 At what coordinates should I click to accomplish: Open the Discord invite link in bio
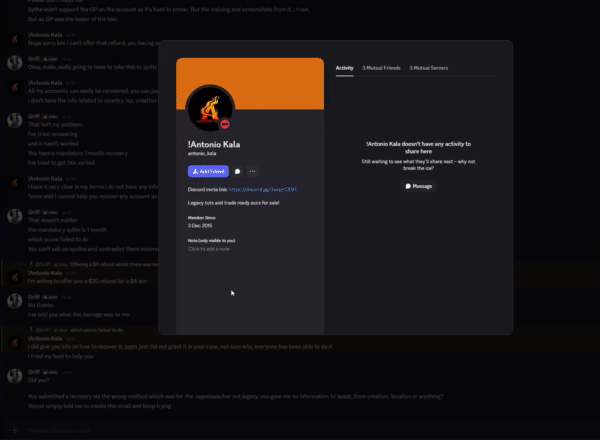[x=262, y=189]
